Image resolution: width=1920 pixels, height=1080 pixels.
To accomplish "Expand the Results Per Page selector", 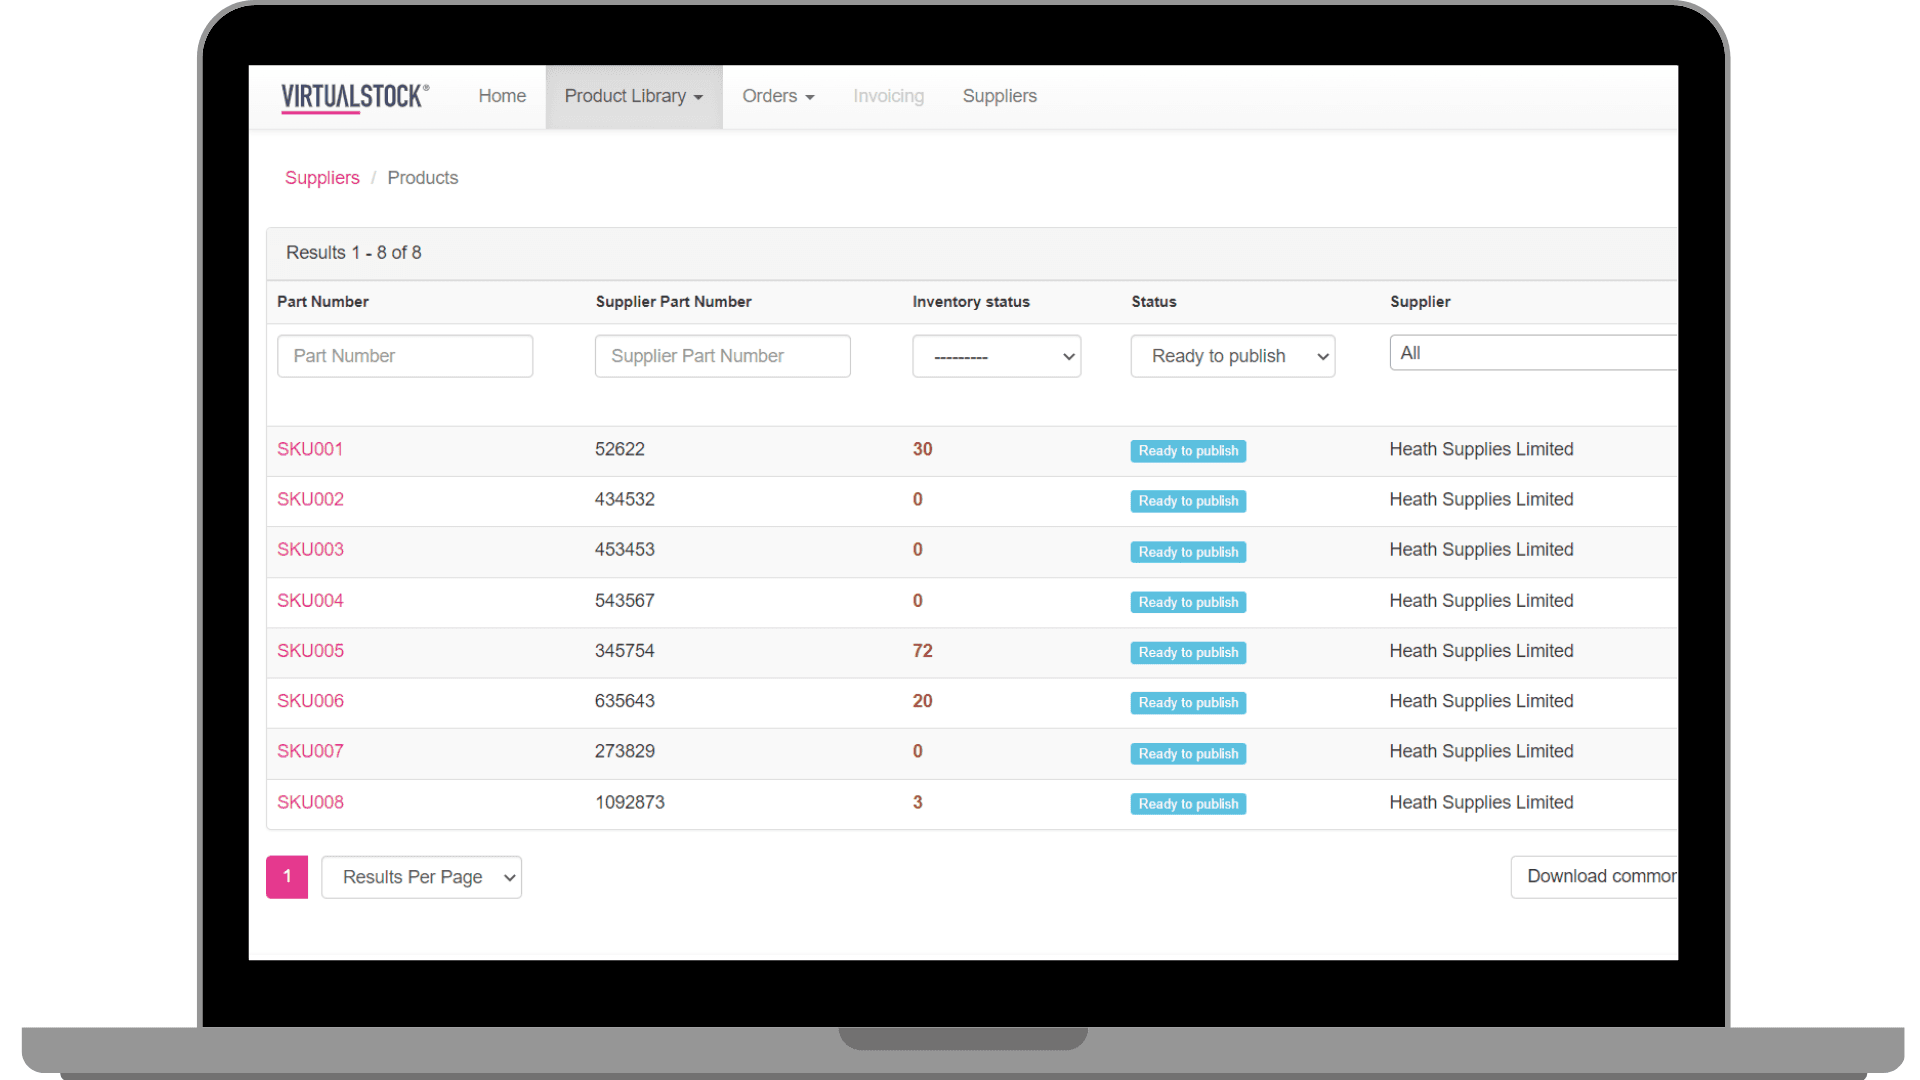I will [x=421, y=877].
